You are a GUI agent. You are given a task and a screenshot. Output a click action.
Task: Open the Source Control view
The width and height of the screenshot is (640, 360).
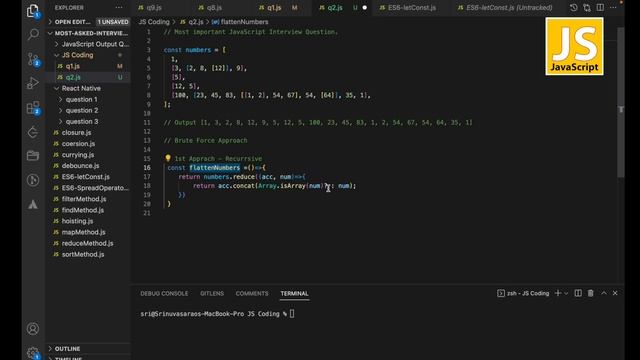pyautogui.click(x=33, y=59)
